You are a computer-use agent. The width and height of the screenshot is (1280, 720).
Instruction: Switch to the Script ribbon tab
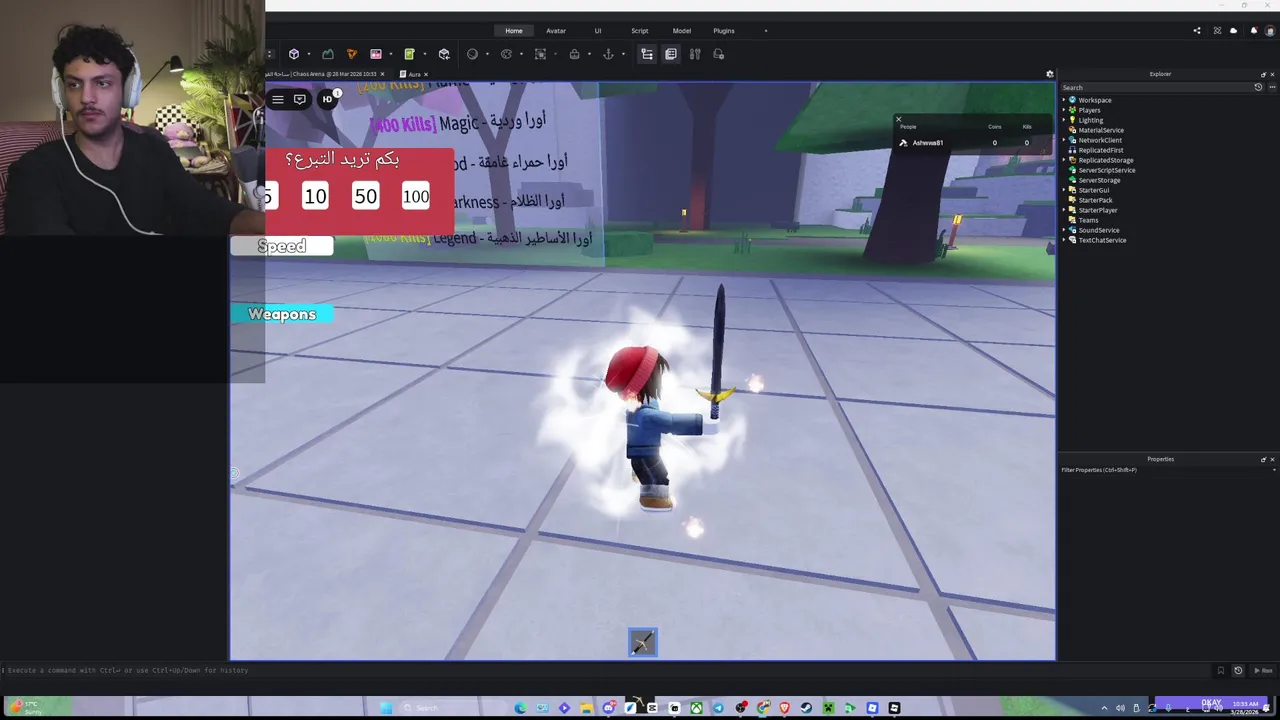[640, 31]
